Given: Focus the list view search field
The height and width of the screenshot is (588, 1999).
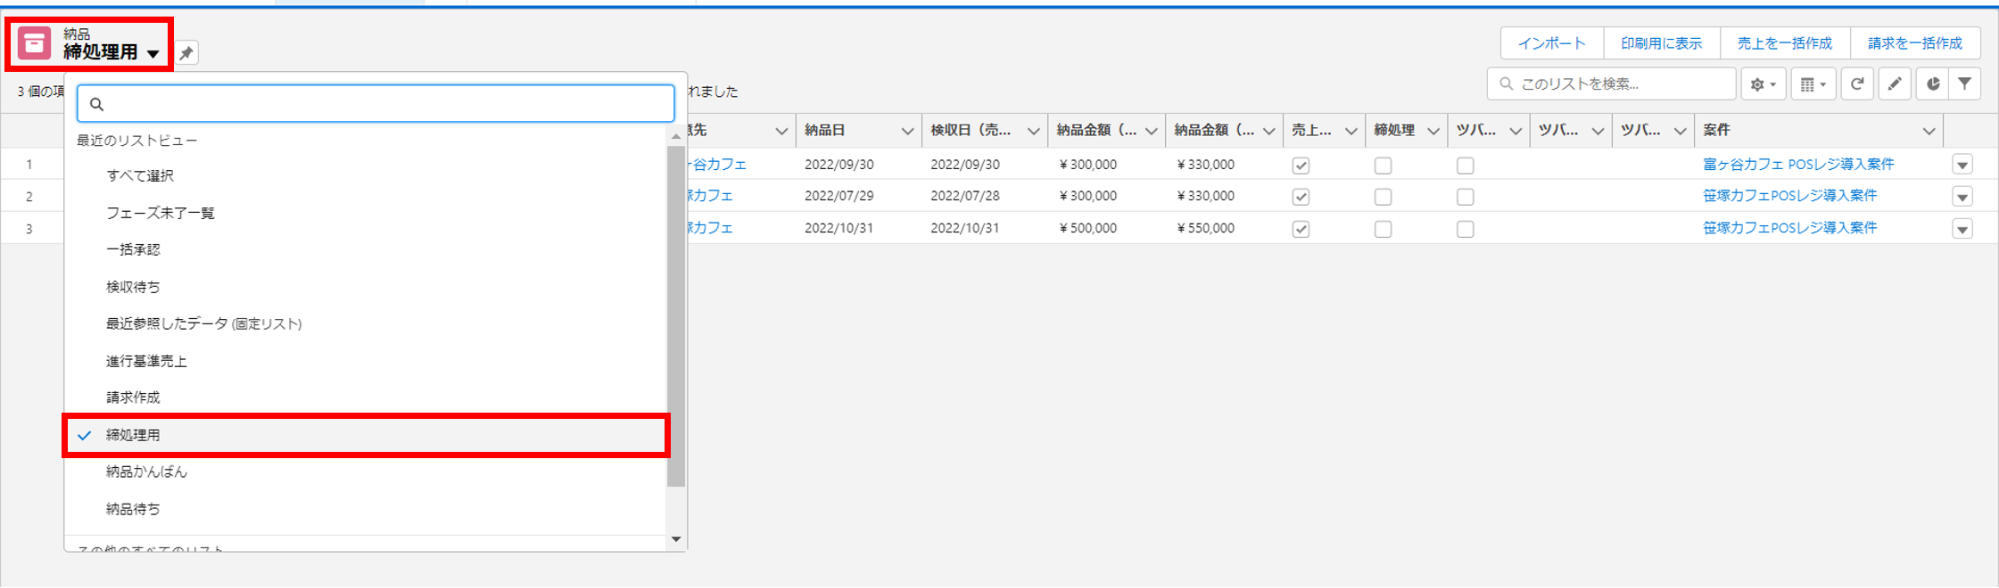Looking at the screenshot, I should tap(375, 104).
